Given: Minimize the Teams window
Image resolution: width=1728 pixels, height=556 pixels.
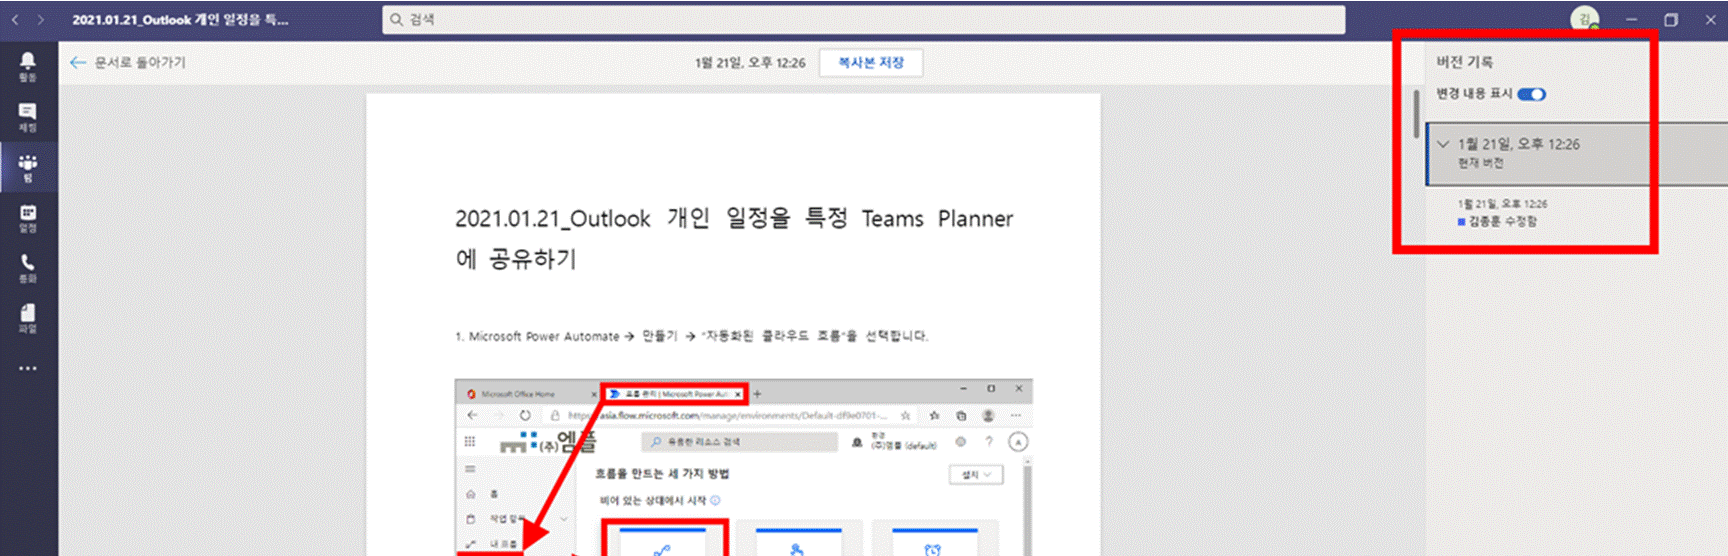Looking at the screenshot, I should pos(1631,19).
